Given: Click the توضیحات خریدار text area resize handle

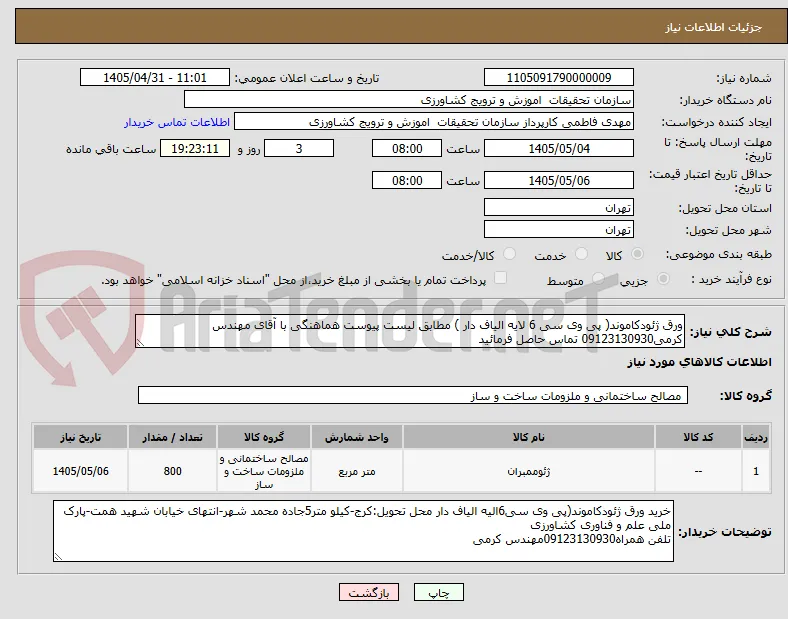Looking at the screenshot, I should coord(58,557).
